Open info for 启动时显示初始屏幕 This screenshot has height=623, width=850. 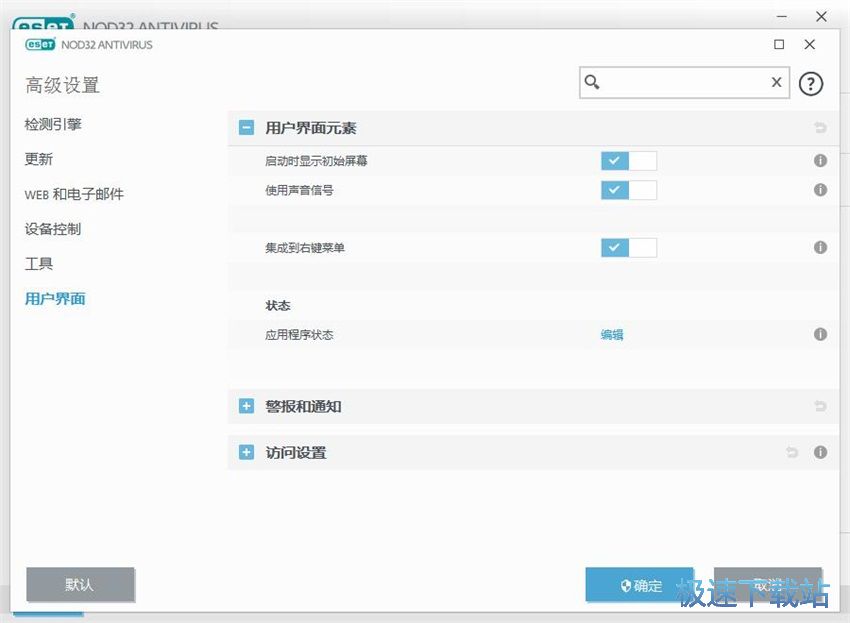[x=820, y=160]
